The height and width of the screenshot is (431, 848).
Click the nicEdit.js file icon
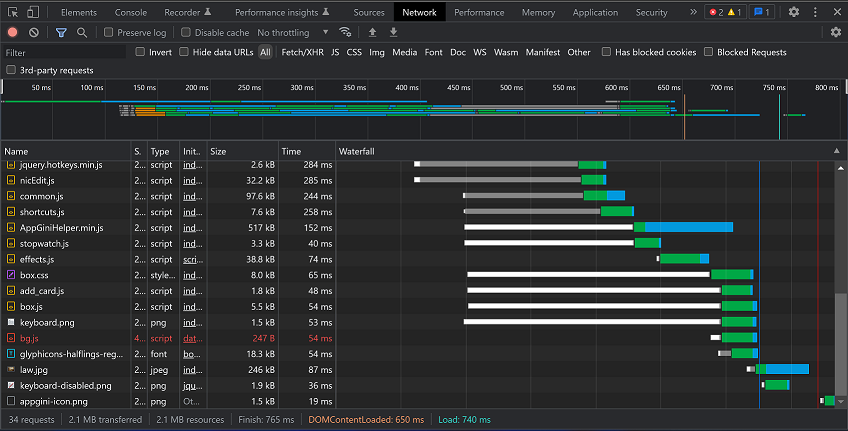click(x=11, y=180)
